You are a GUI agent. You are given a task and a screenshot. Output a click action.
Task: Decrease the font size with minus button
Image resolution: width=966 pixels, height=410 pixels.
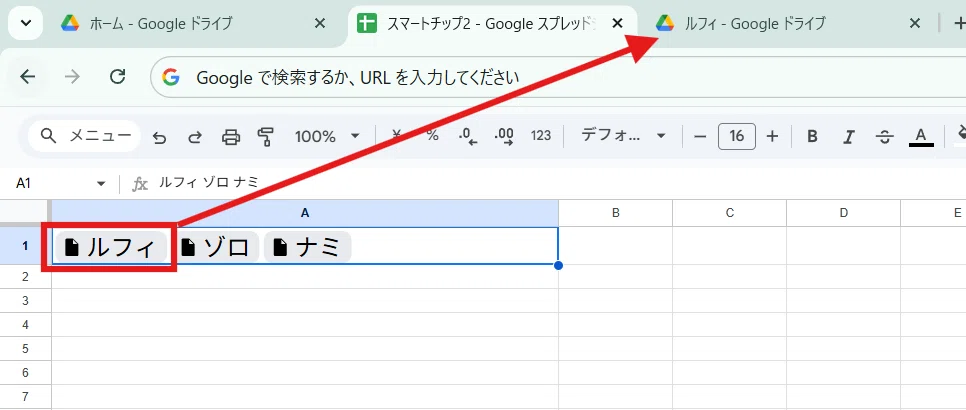tap(699, 136)
